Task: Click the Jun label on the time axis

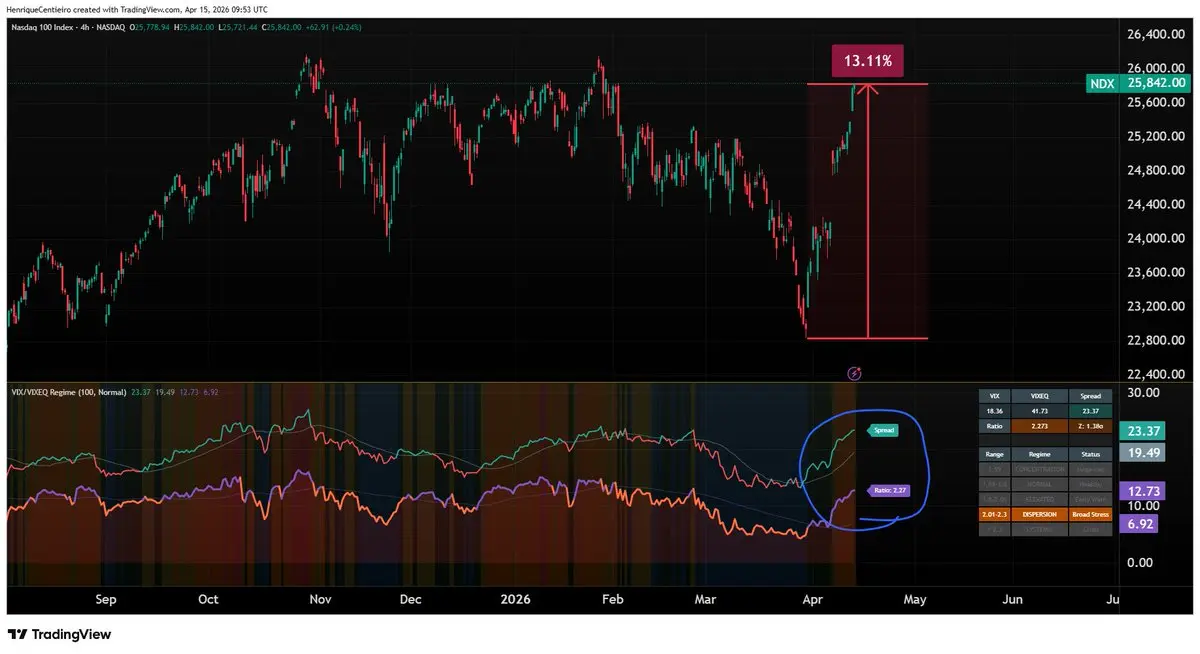Action: 1012,600
